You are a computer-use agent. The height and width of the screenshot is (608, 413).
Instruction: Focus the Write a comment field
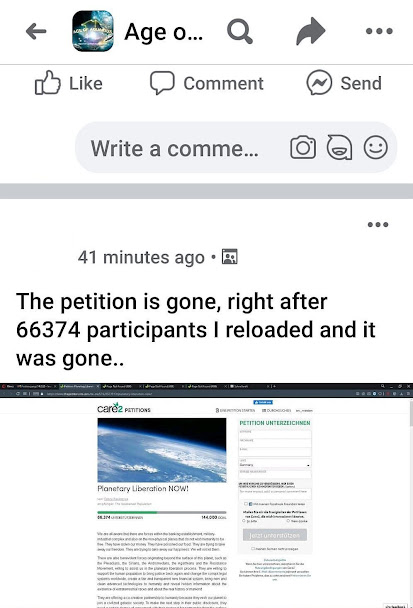tap(236, 148)
